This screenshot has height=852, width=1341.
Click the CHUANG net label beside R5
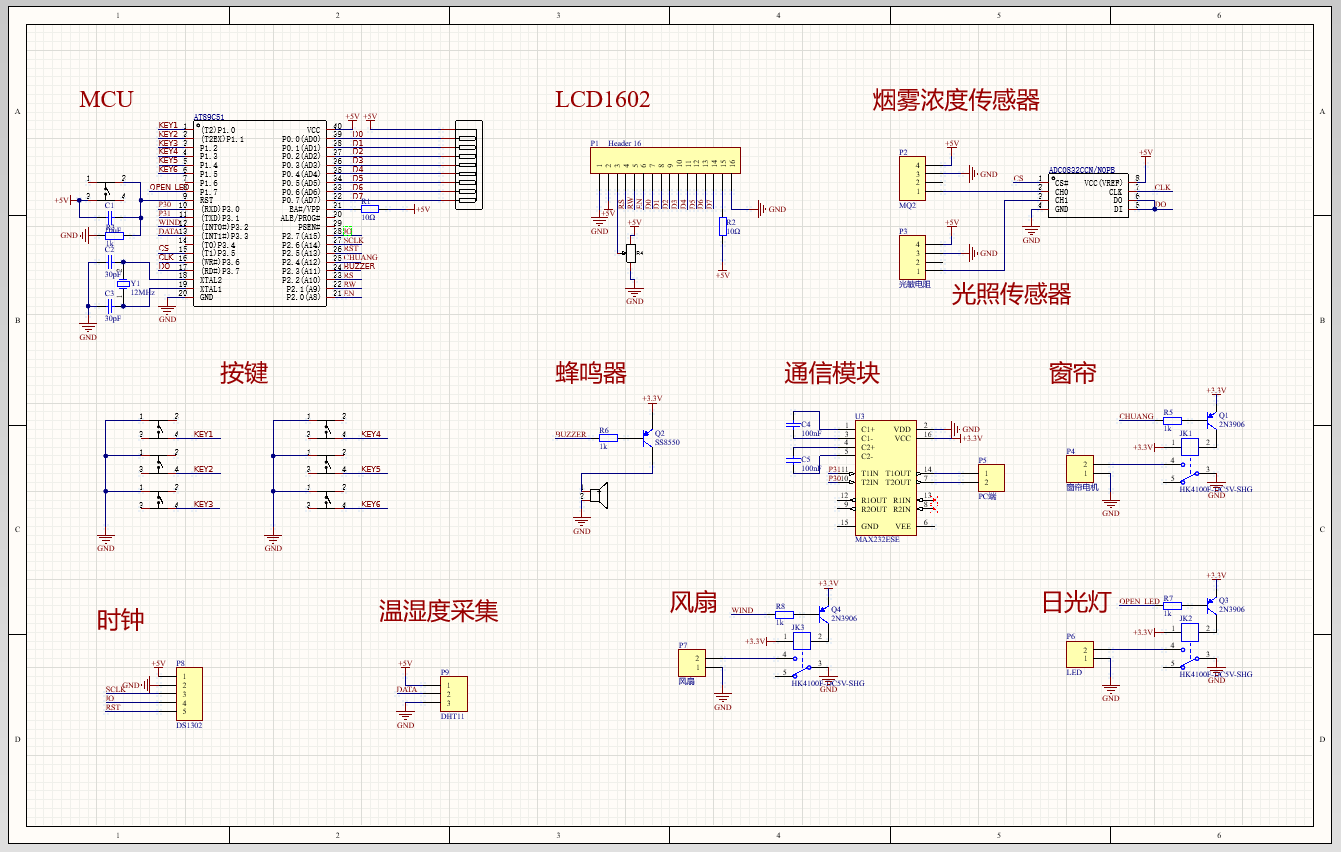pyautogui.click(x=1136, y=416)
